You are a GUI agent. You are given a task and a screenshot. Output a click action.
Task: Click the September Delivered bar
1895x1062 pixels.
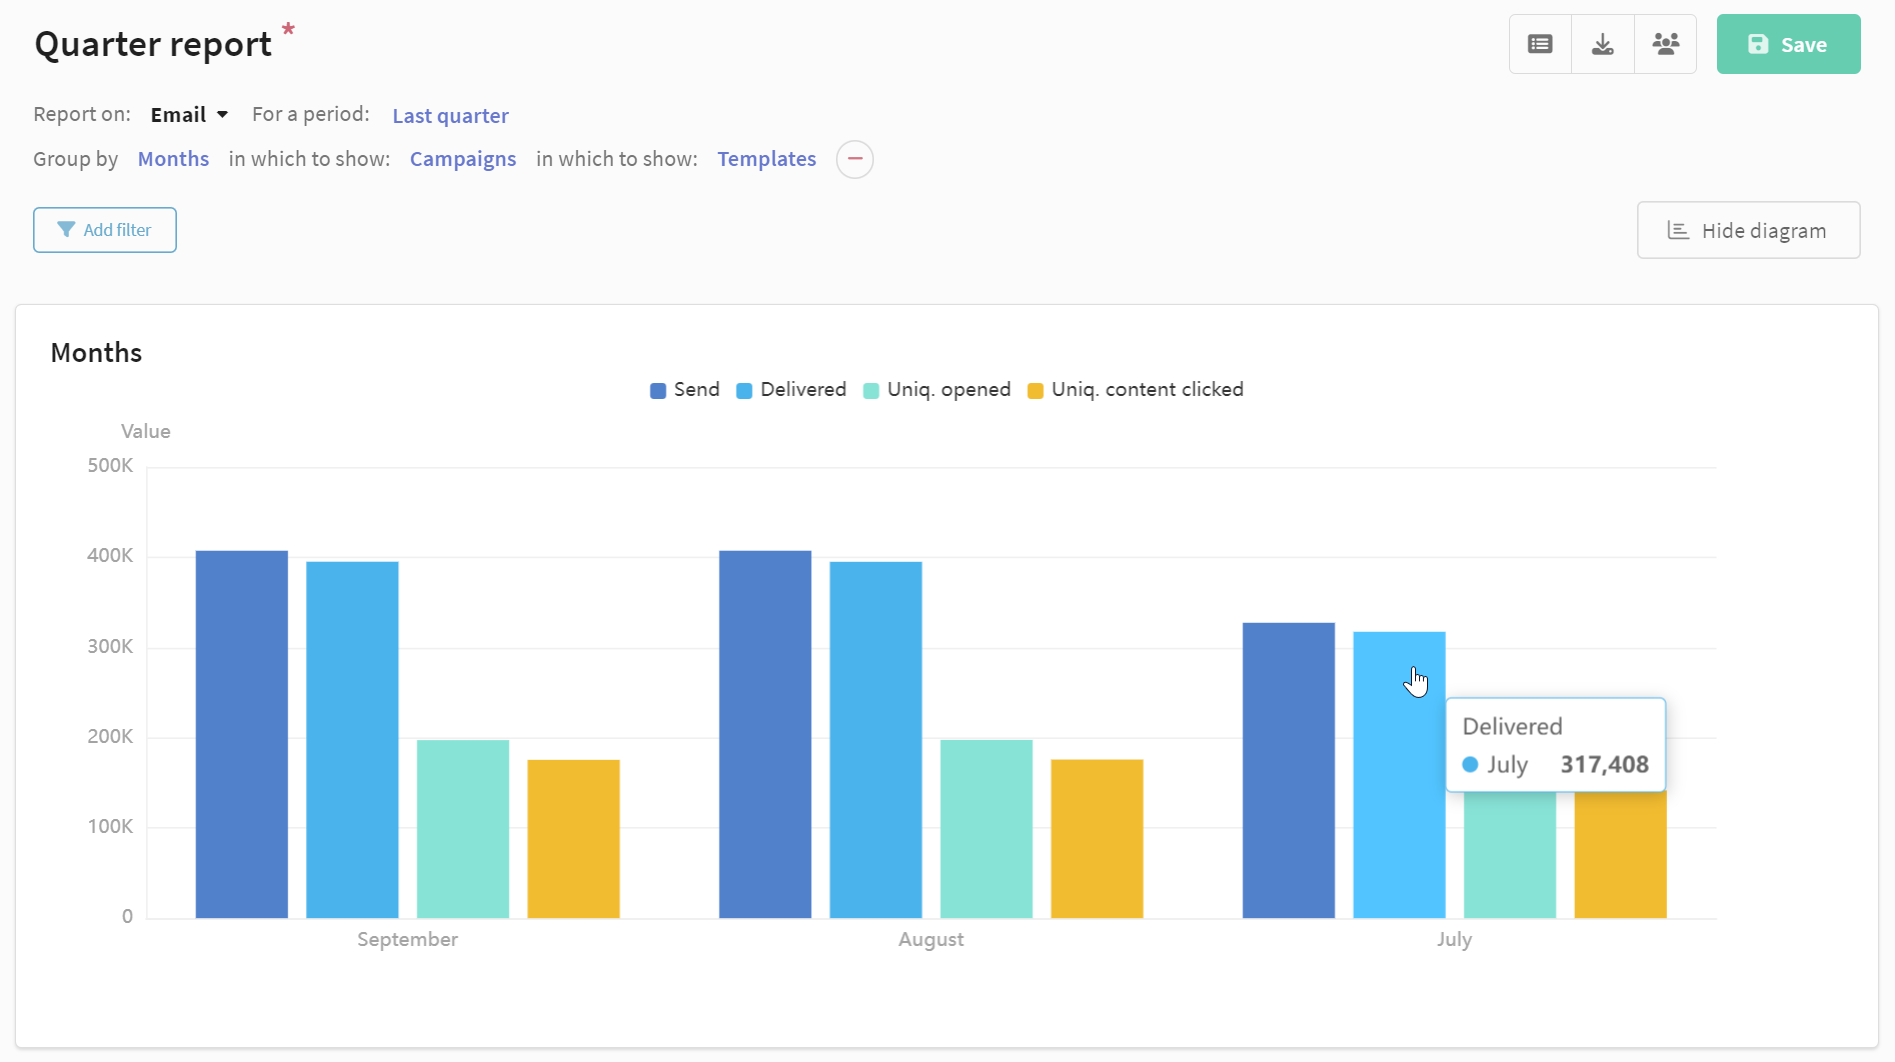coord(352,740)
